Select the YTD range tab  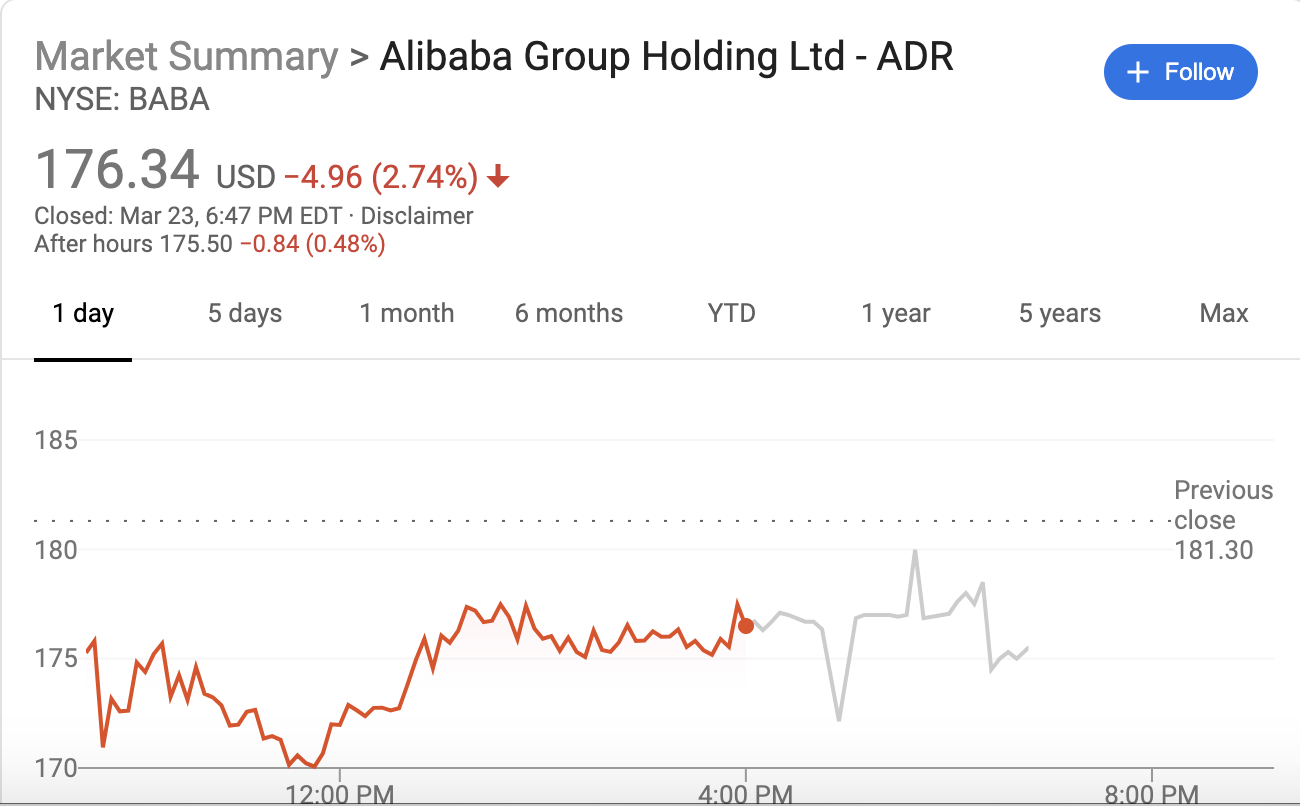(732, 313)
